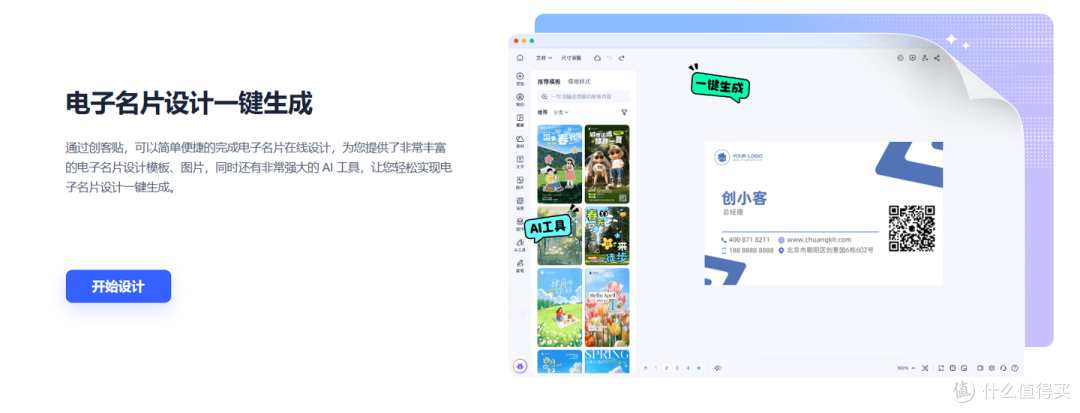Click the funnel filter icon
The image size is (1080, 413).
click(x=624, y=112)
